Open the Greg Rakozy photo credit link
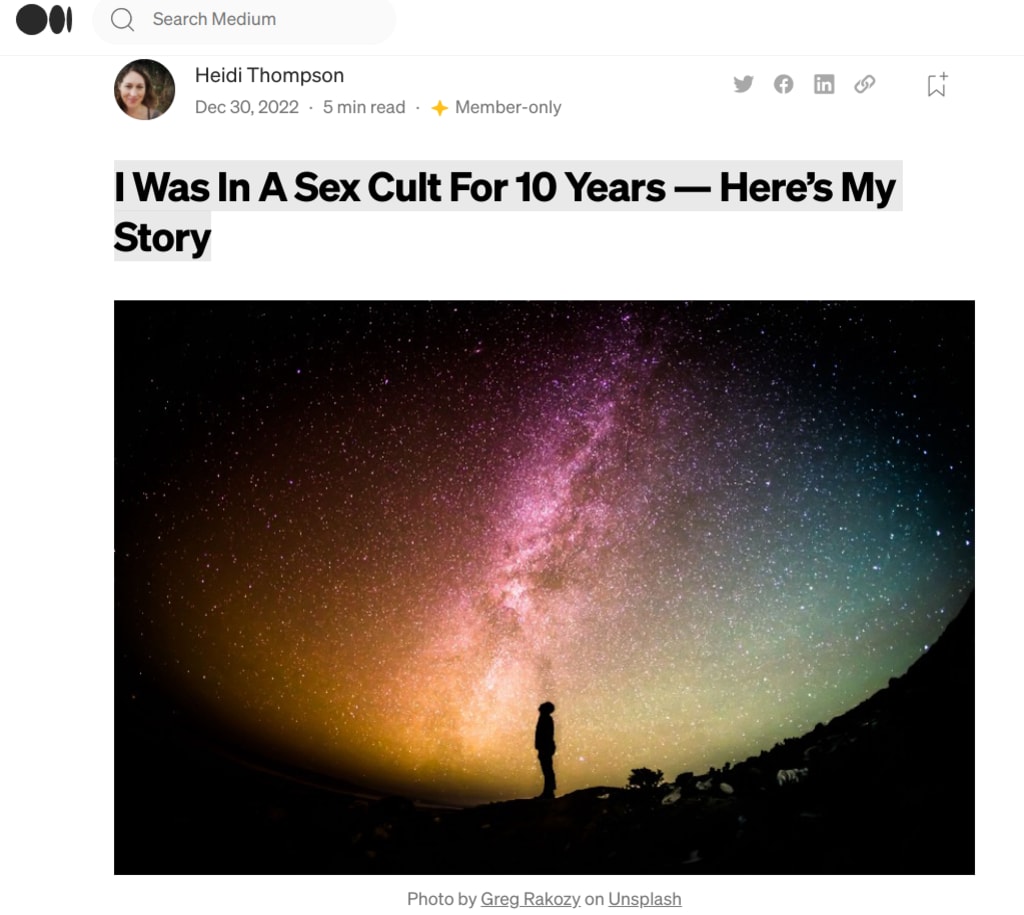 pyautogui.click(x=530, y=899)
